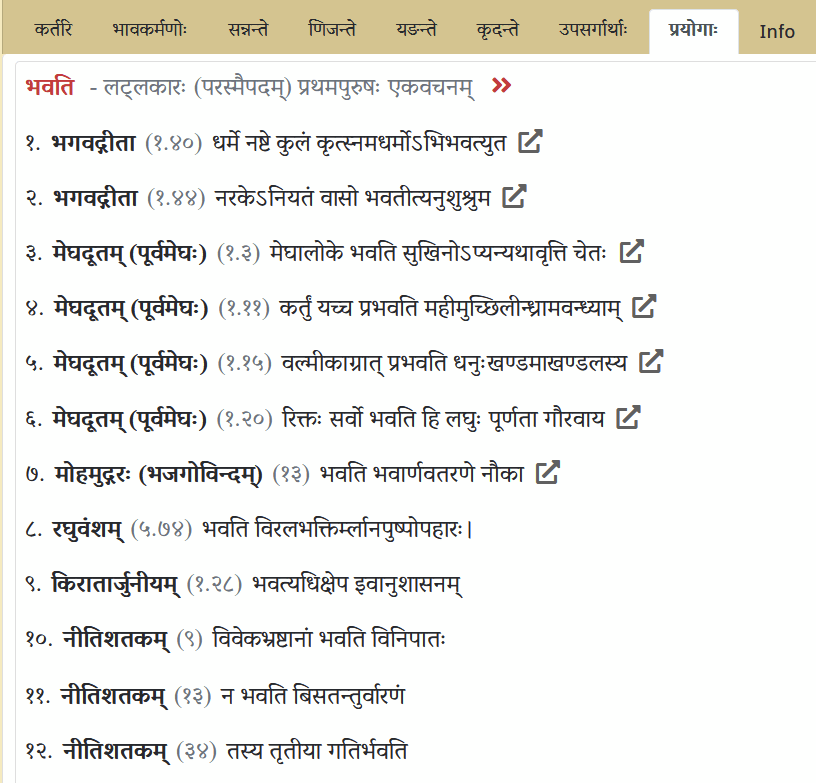Click the red भवति heading word
Image resolution: width=816 pixels, height=783 pixels.
point(50,87)
